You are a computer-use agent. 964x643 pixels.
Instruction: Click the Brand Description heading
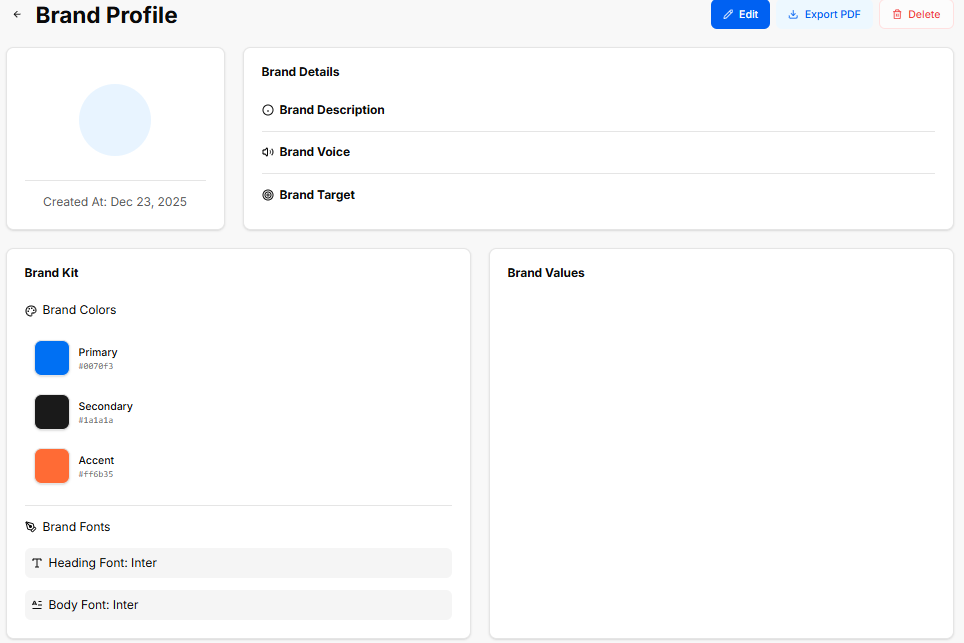pos(332,110)
